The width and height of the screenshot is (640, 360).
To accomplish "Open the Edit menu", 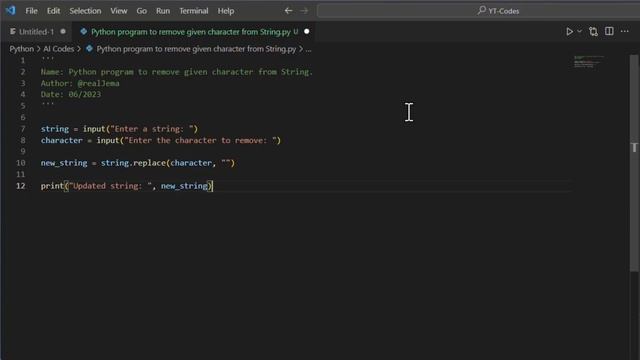I will tap(53, 11).
